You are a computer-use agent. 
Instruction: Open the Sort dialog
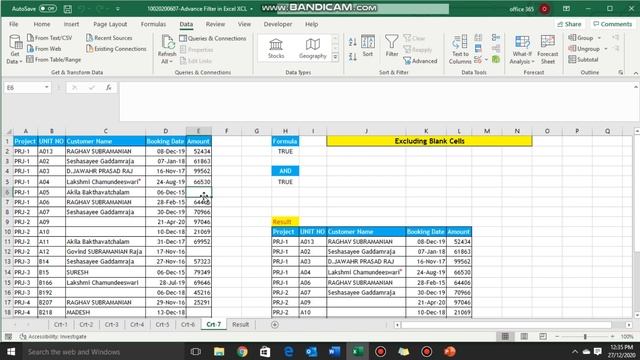pos(368,46)
